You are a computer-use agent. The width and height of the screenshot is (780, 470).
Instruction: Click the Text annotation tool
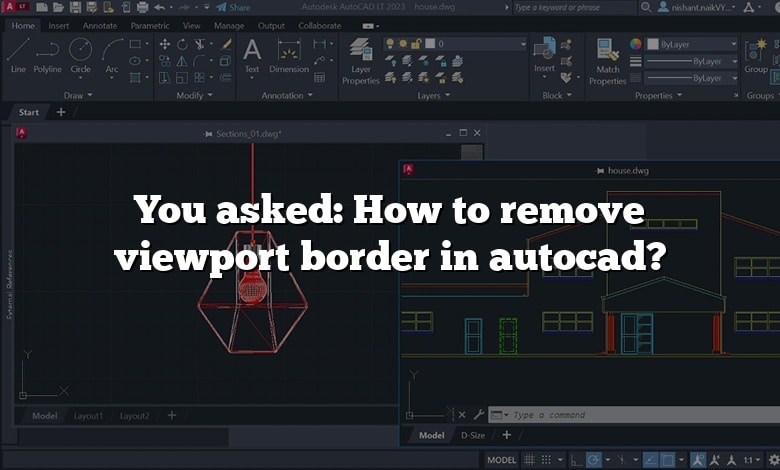(x=251, y=54)
